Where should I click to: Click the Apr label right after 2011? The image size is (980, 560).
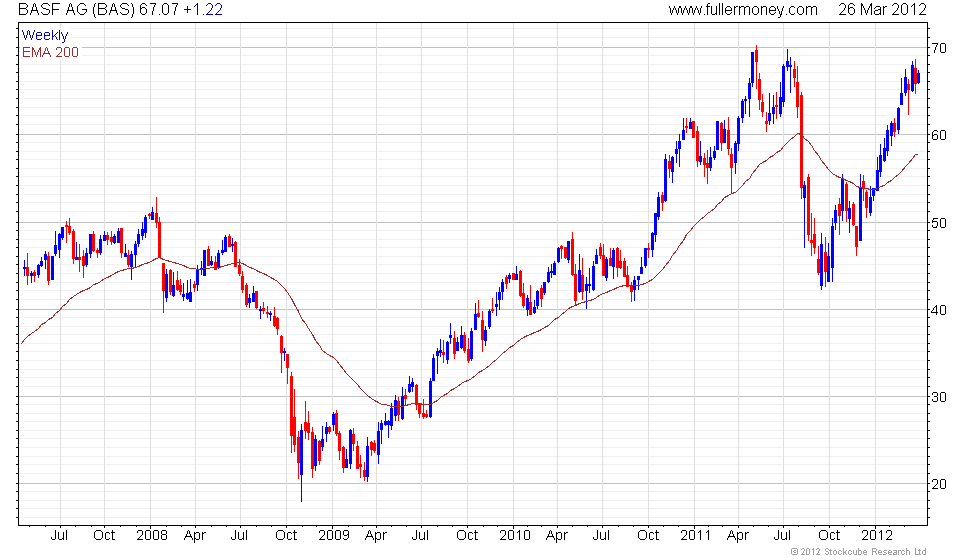[738, 536]
